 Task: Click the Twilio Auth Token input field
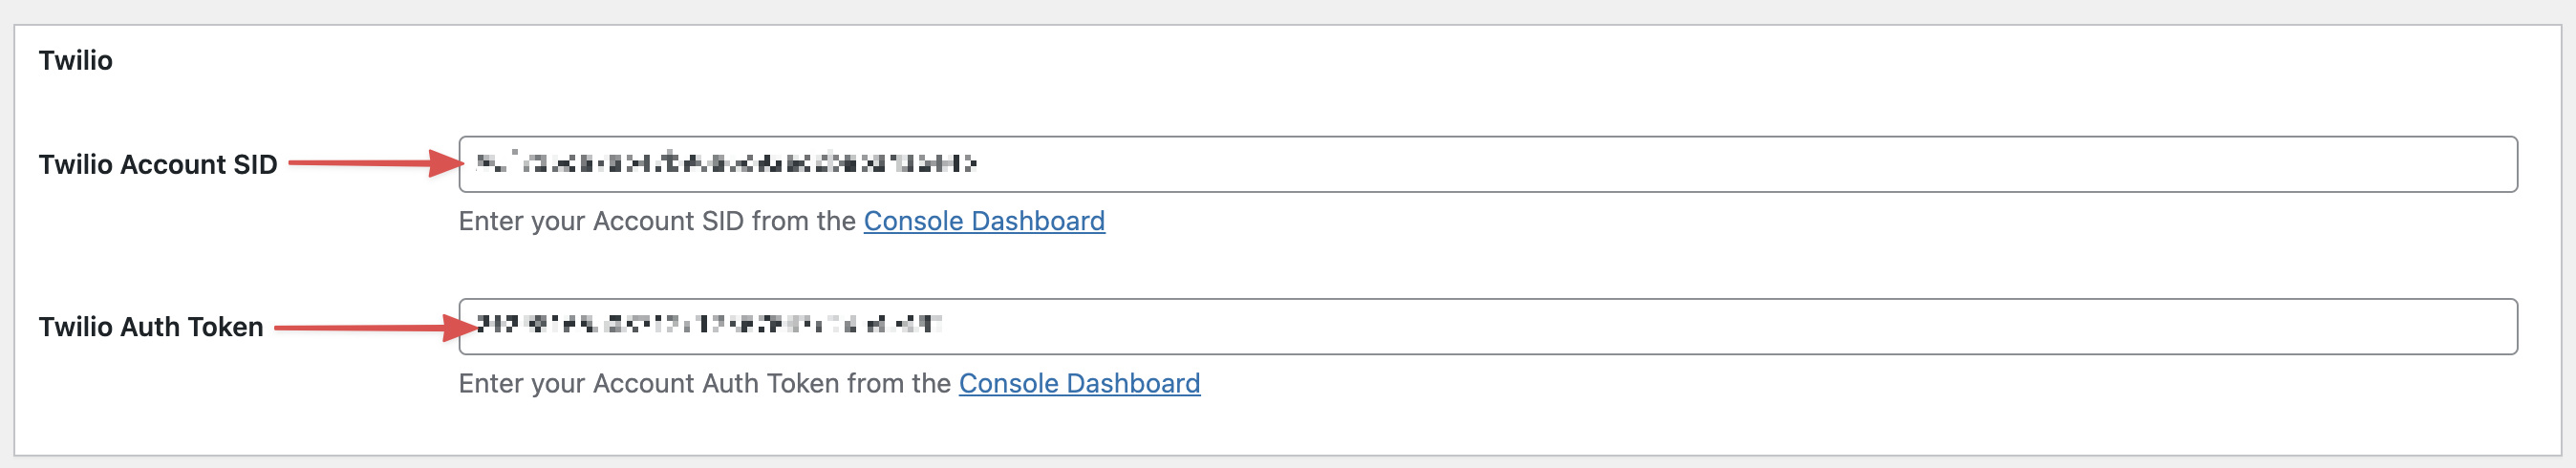(1486, 326)
